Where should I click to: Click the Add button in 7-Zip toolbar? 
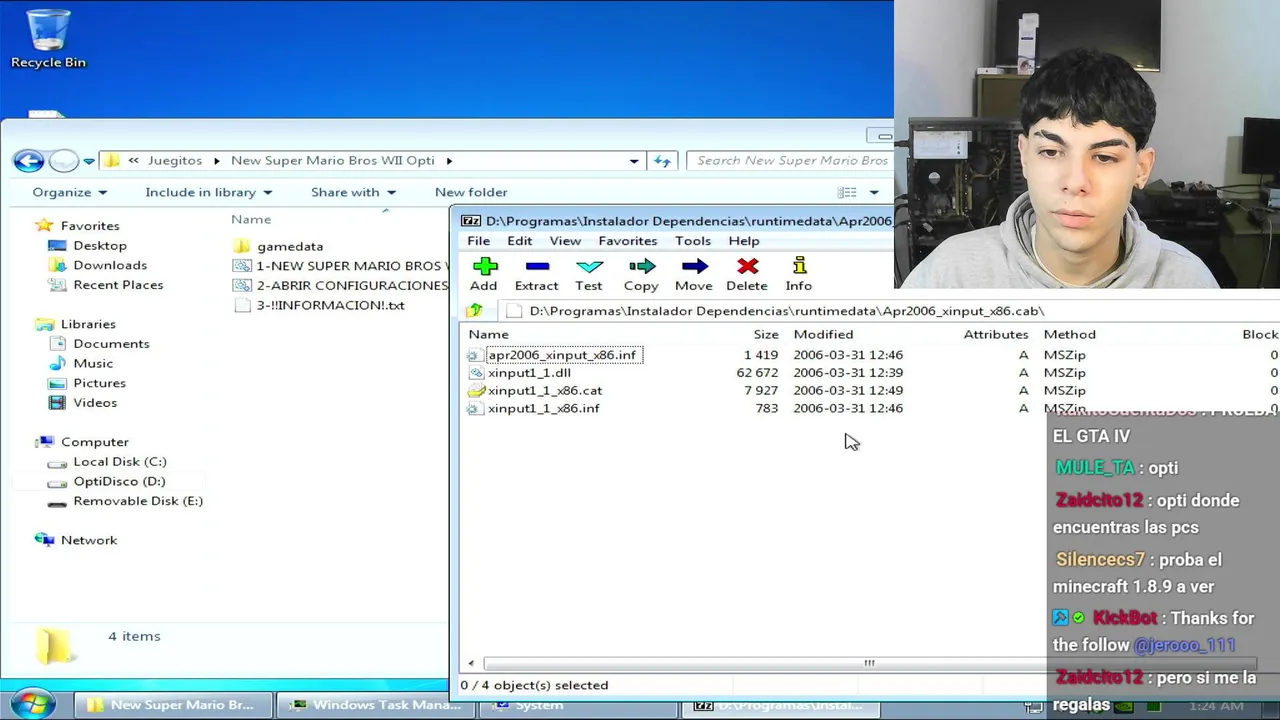[x=485, y=274]
